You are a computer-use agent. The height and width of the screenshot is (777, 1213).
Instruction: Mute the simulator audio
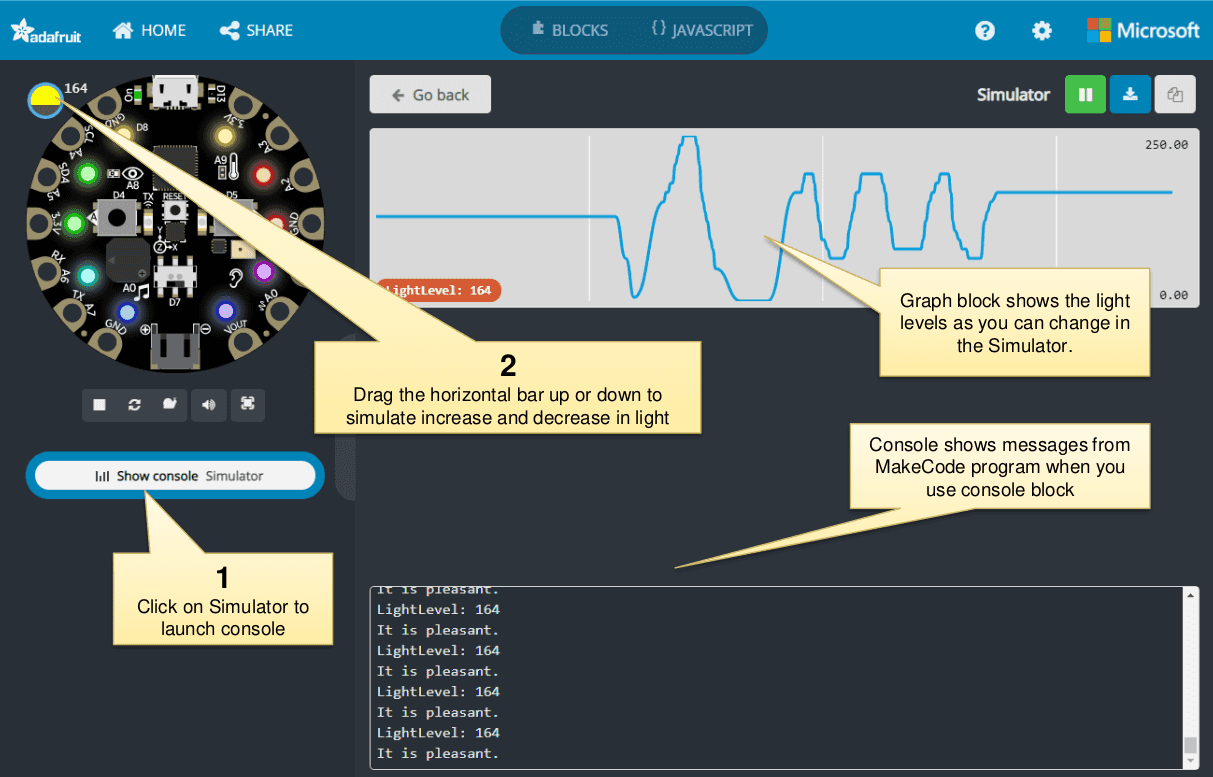pyautogui.click(x=208, y=405)
